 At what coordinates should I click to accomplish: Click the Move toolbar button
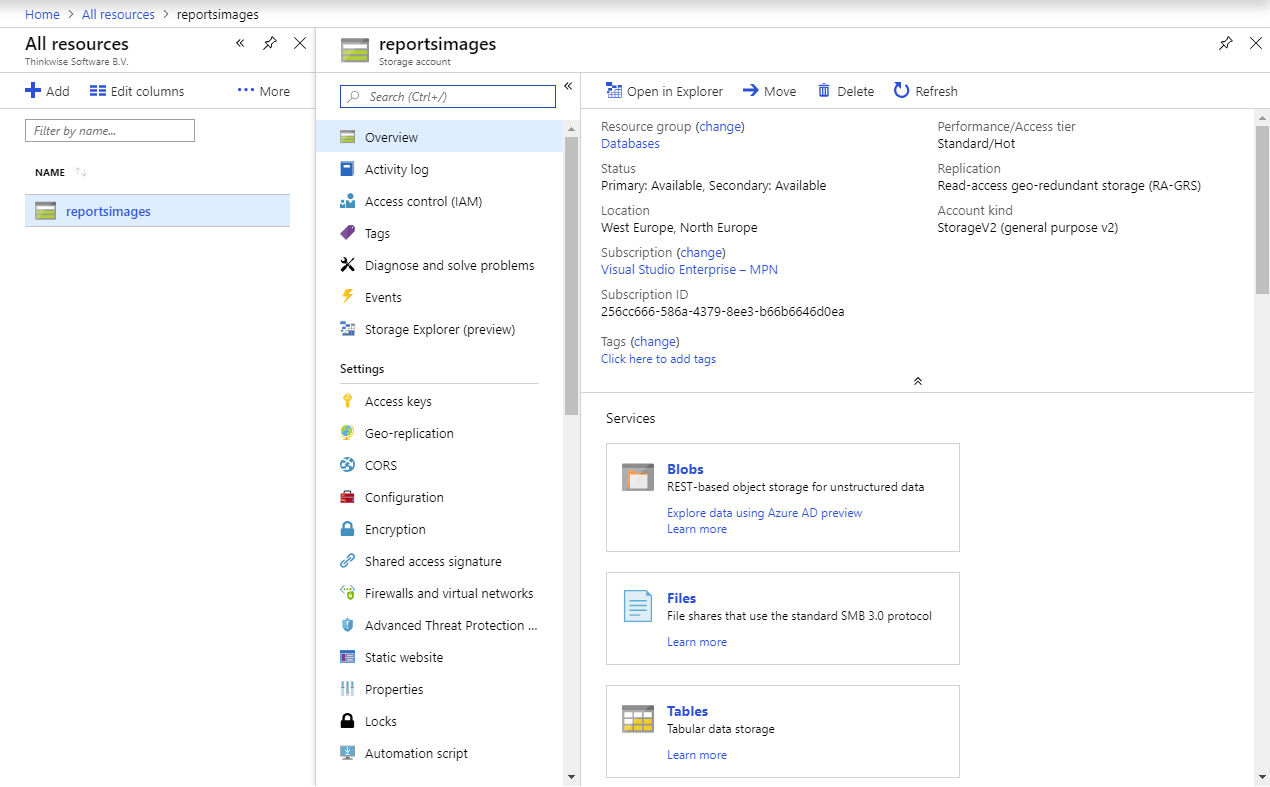pyautogui.click(x=769, y=91)
